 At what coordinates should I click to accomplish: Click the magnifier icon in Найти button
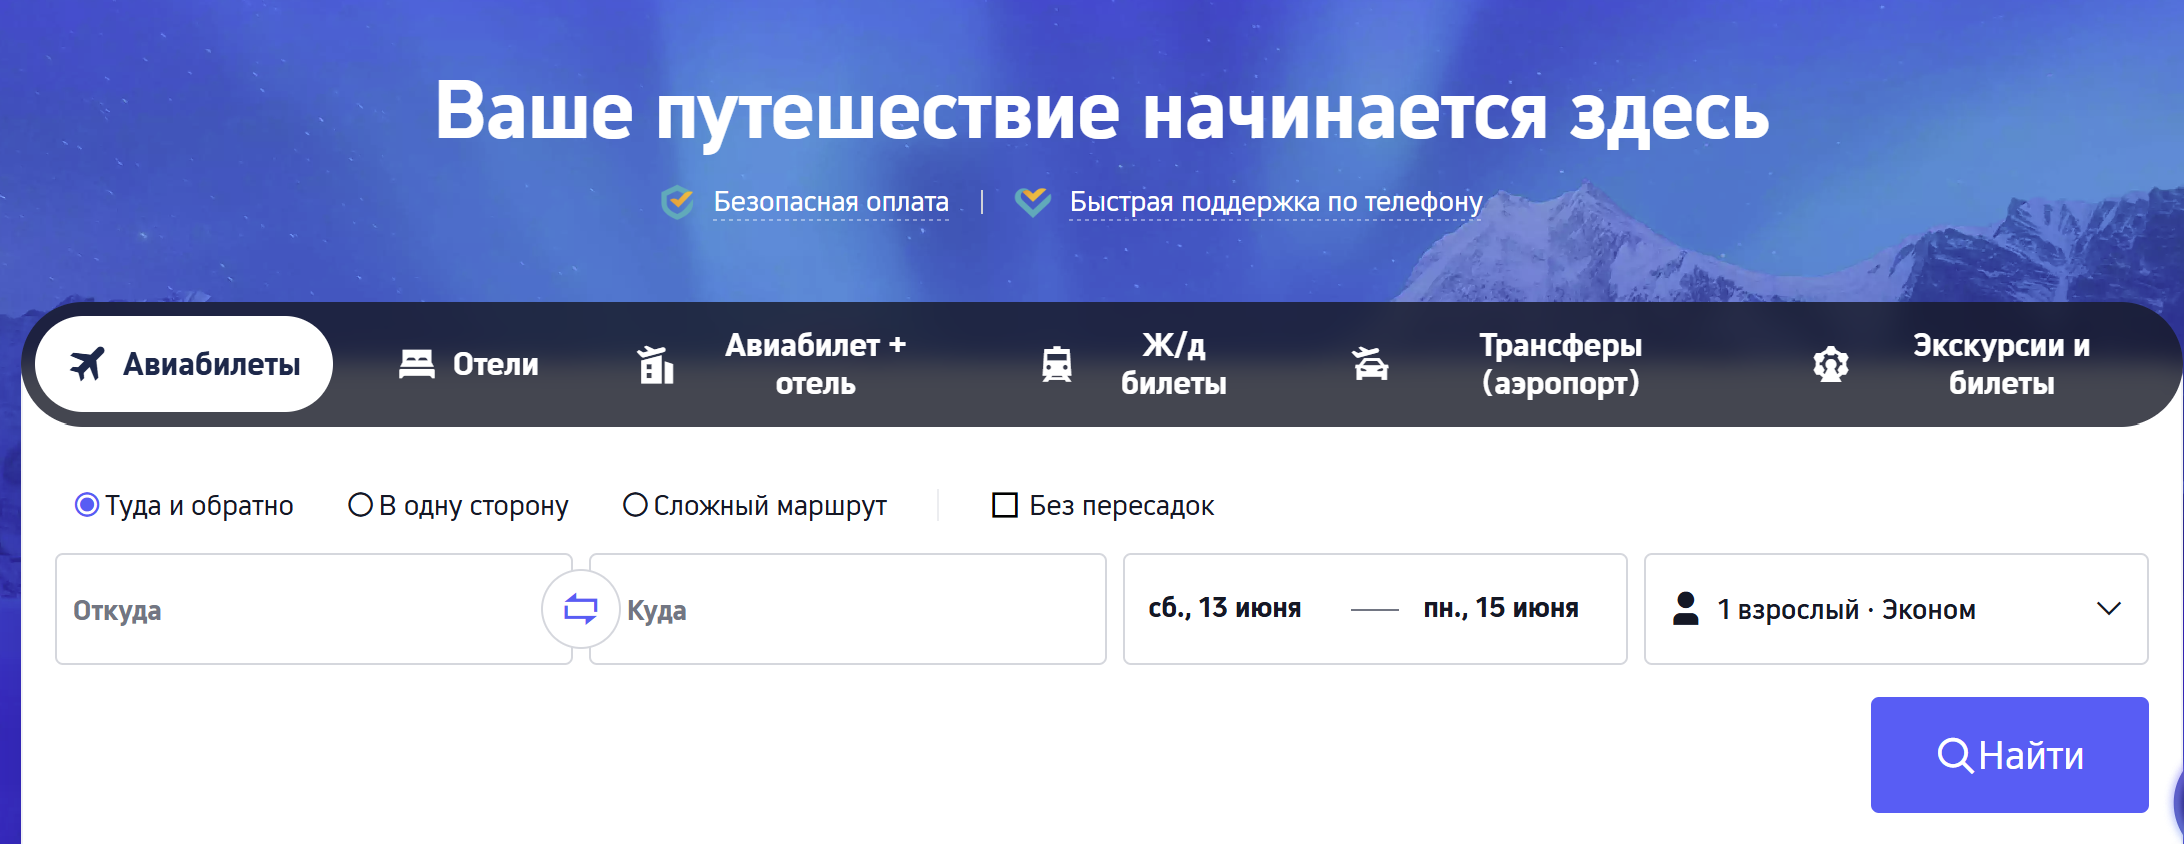[x=1955, y=755]
